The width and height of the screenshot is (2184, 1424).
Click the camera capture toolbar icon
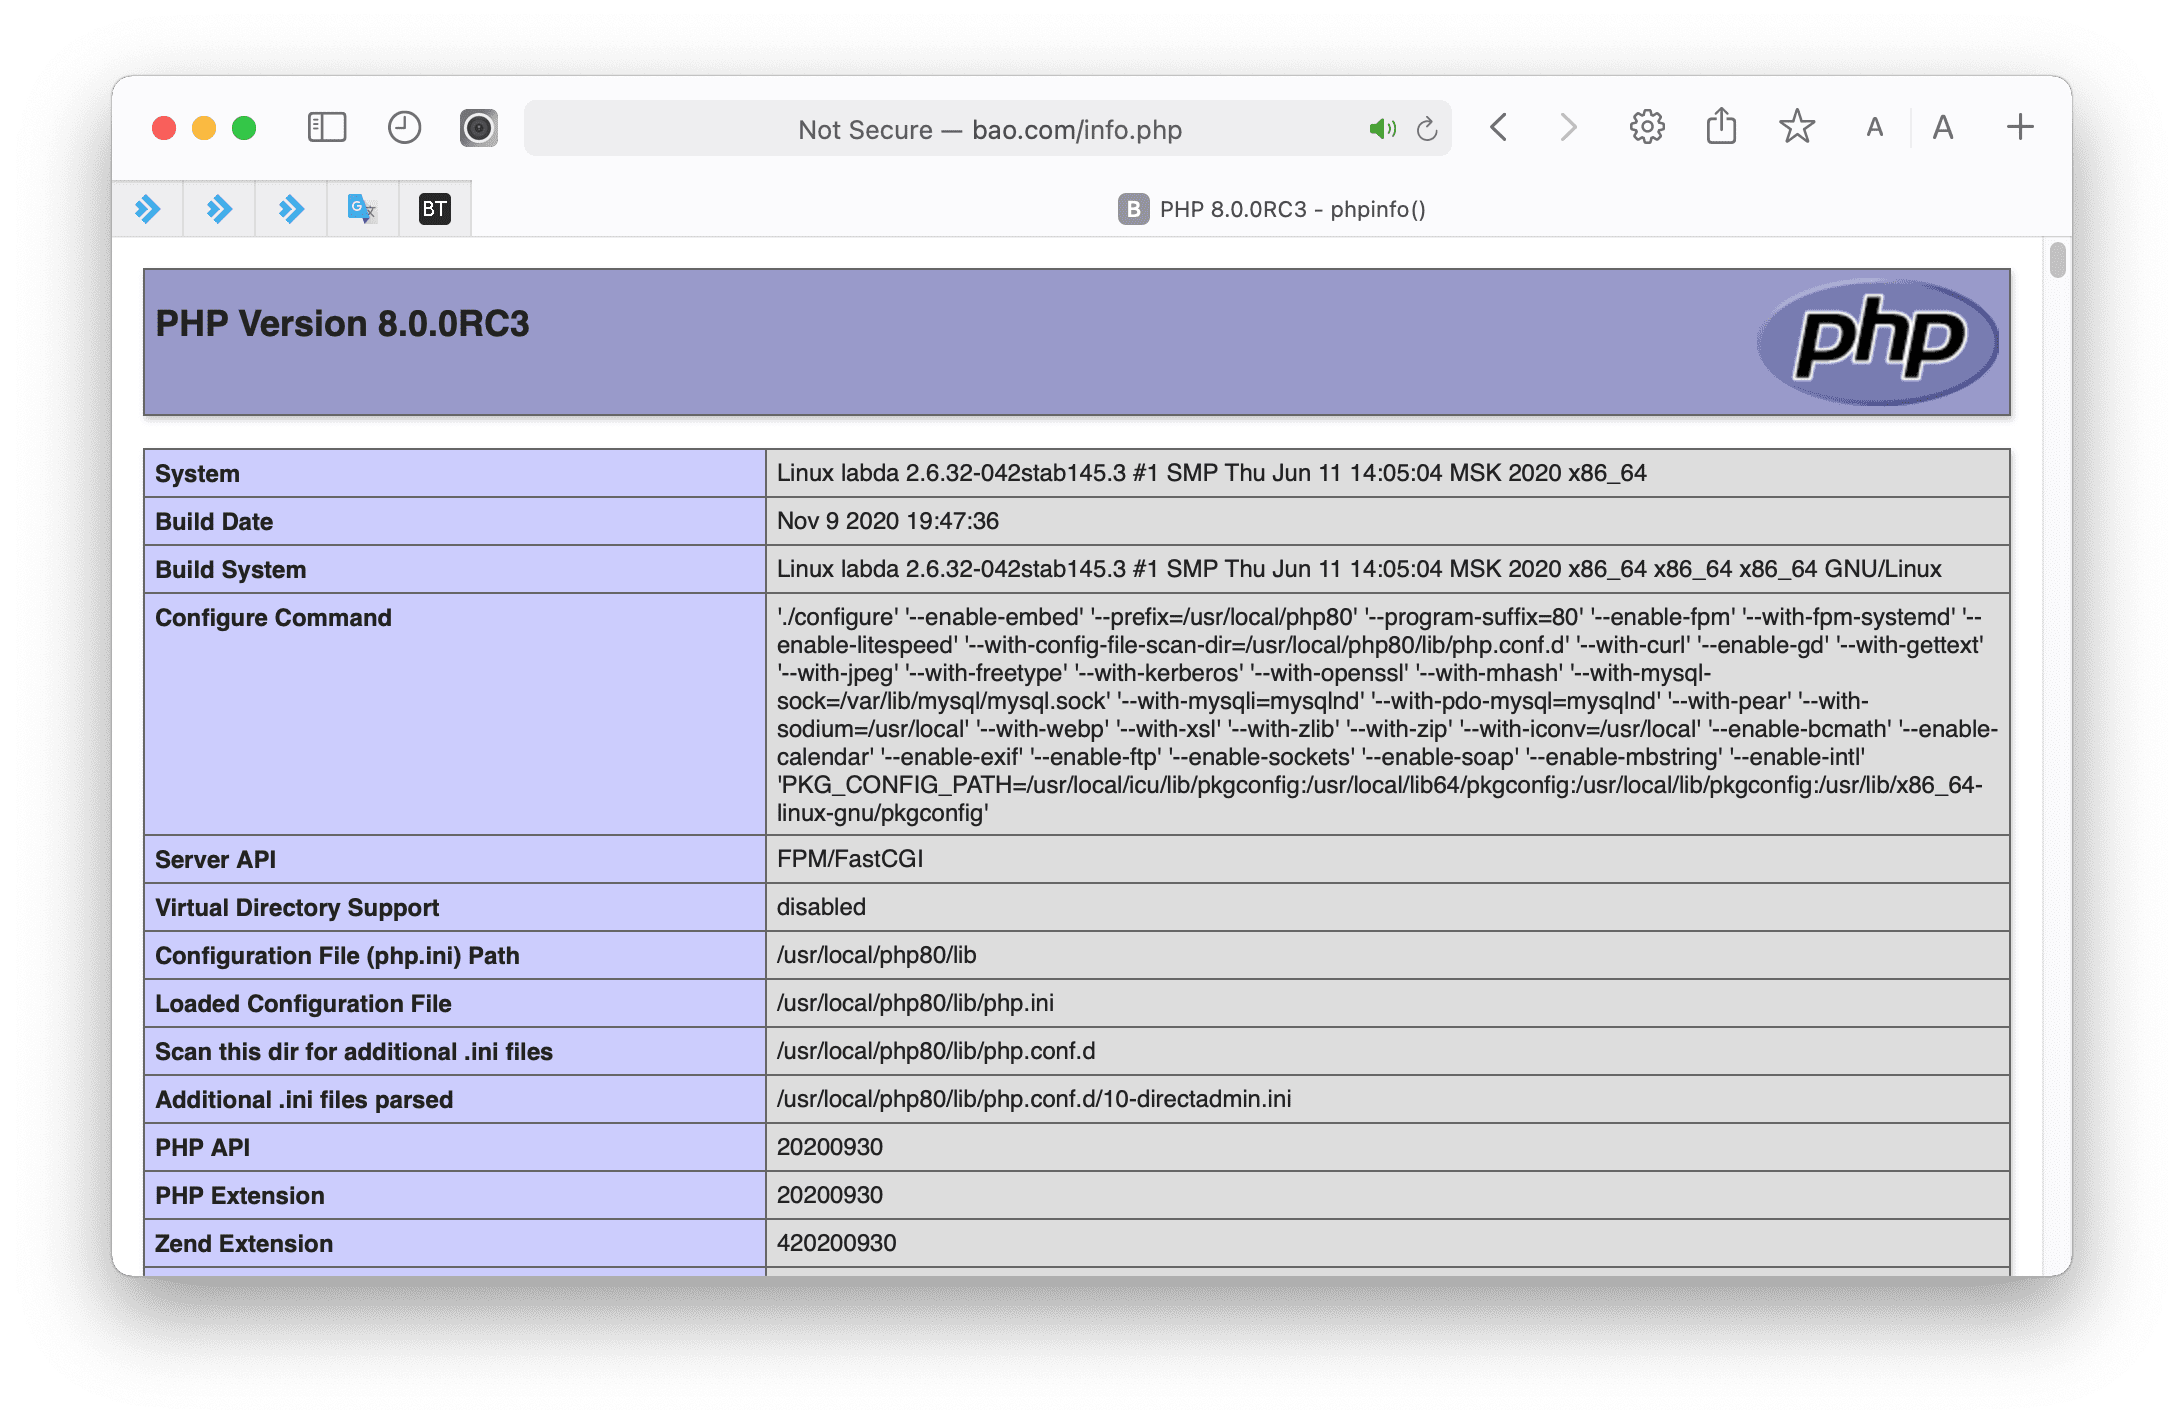[x=478, y=128]
